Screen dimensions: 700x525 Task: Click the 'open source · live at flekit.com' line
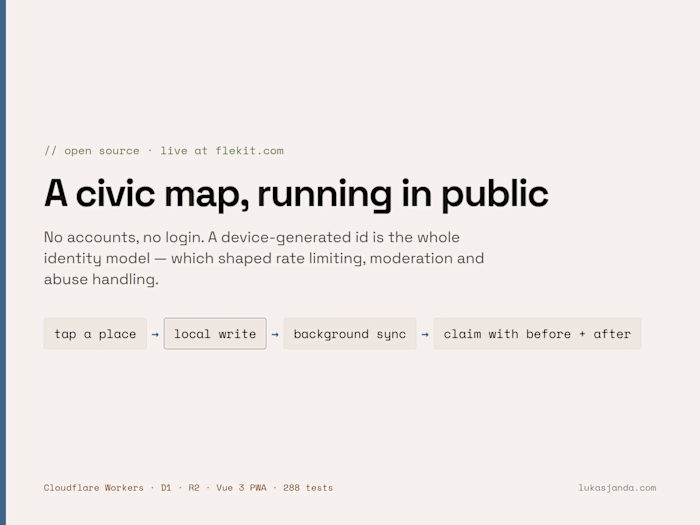[164, 151]
